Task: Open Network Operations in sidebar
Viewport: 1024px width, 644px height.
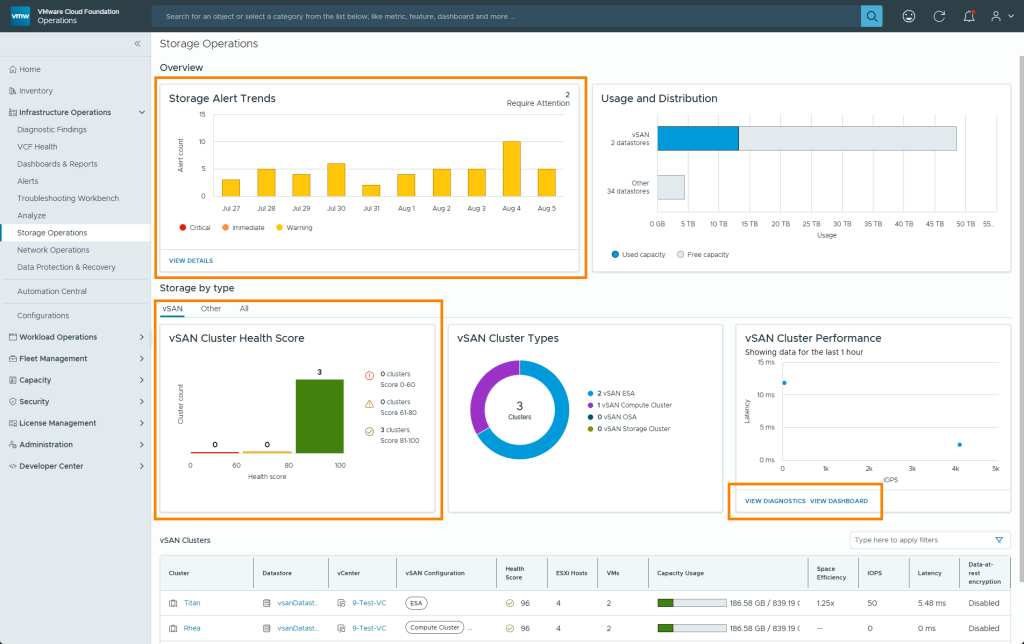Action: tap(53, 250)
